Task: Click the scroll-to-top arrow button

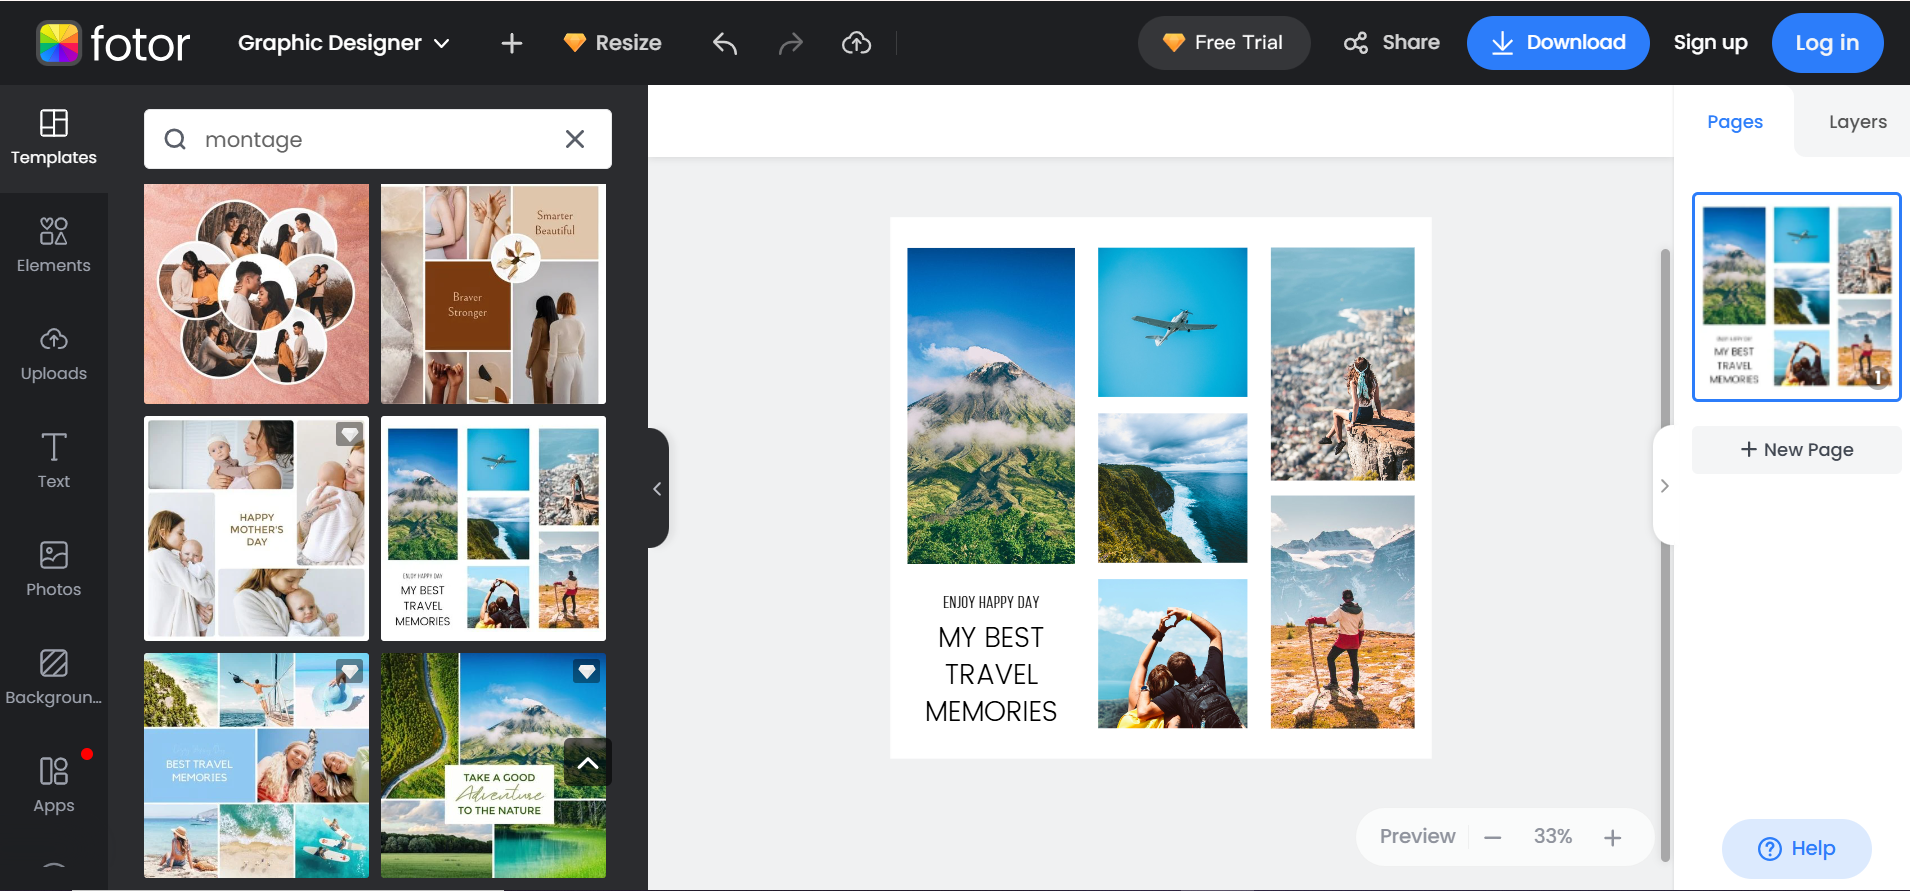Action: (x=588, y=762)
